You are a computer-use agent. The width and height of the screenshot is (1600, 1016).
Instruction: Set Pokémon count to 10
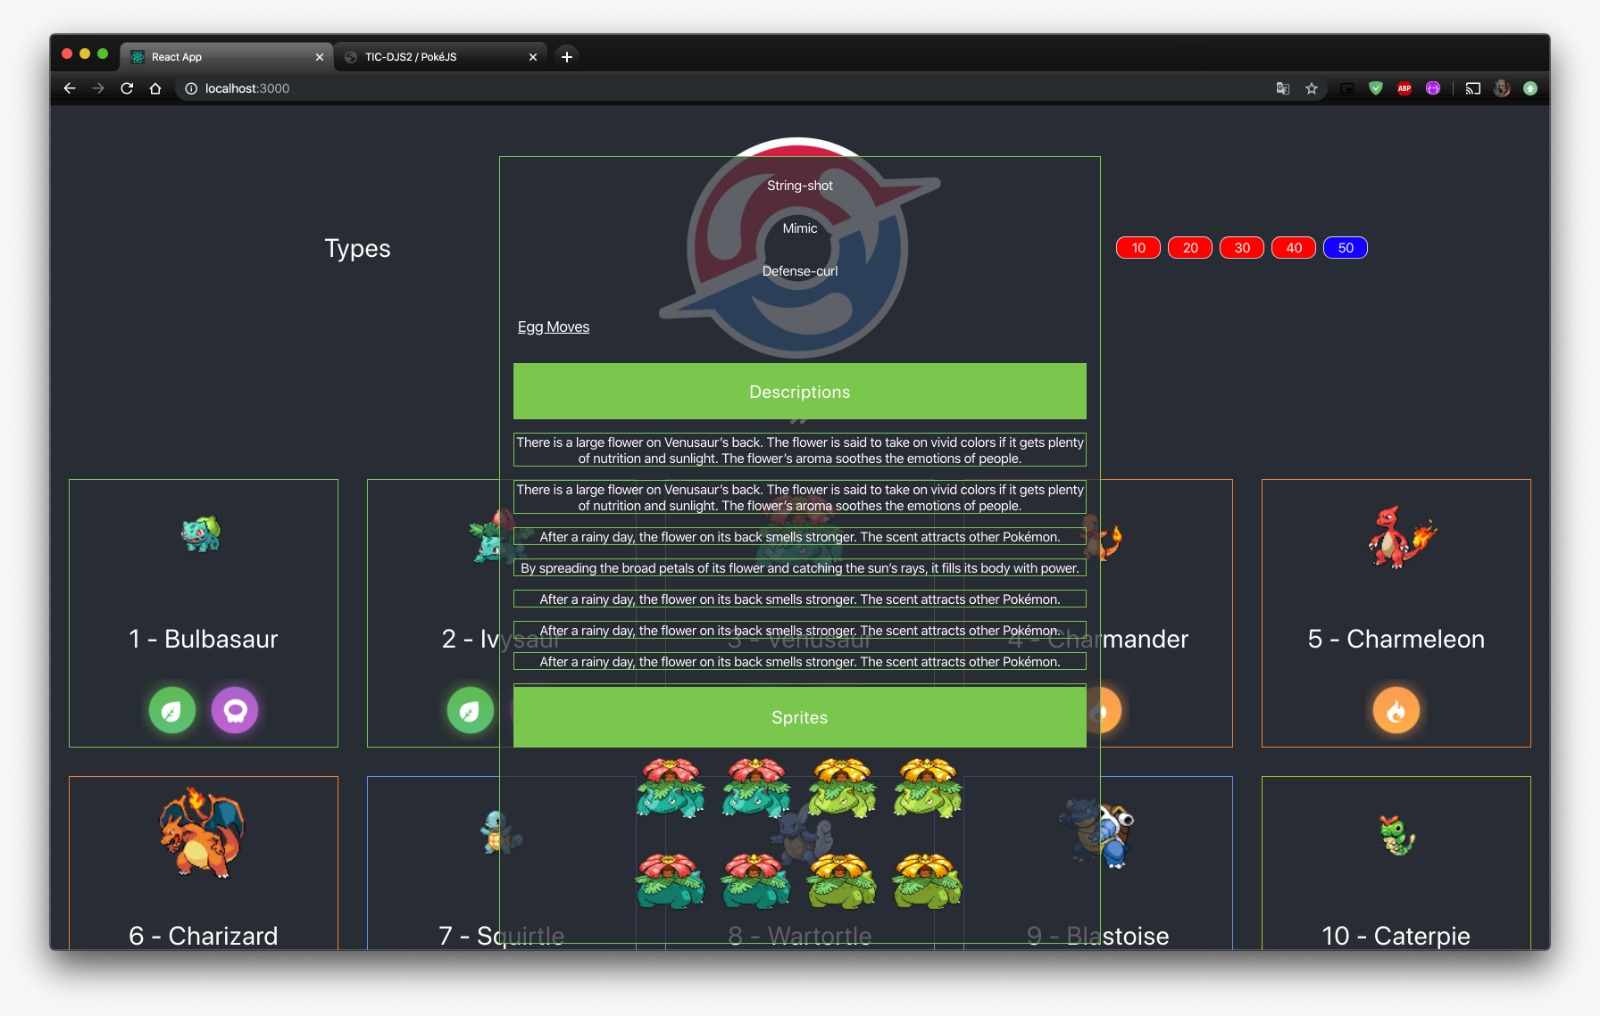(x=1138, y=248)
